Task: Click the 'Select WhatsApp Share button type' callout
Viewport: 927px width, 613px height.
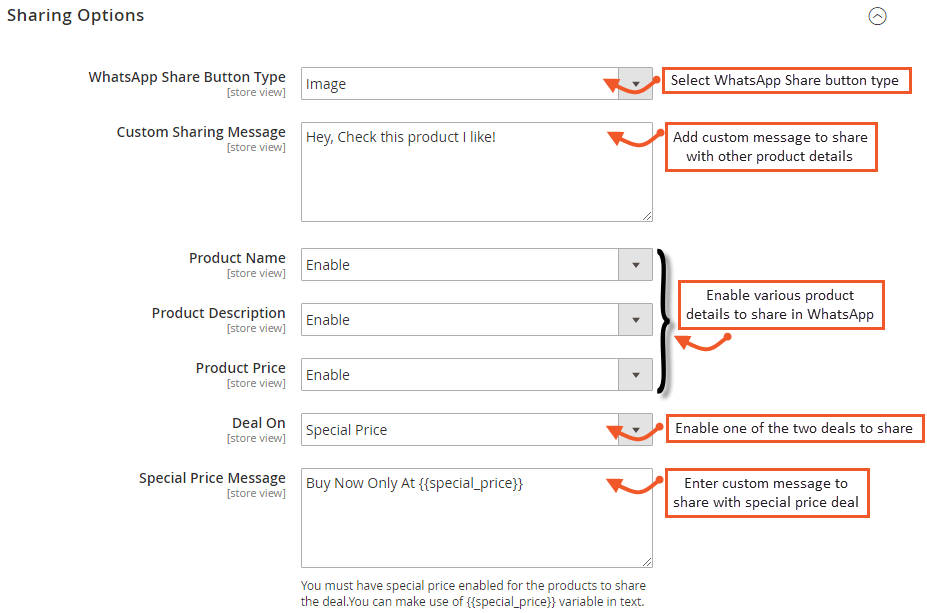Action: tap(785, 80)
